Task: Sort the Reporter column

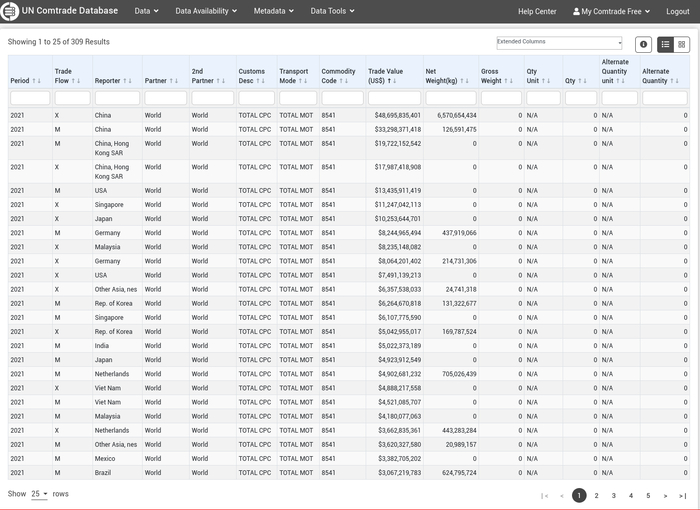Action: pyautogui.click(x=129, y=80)
